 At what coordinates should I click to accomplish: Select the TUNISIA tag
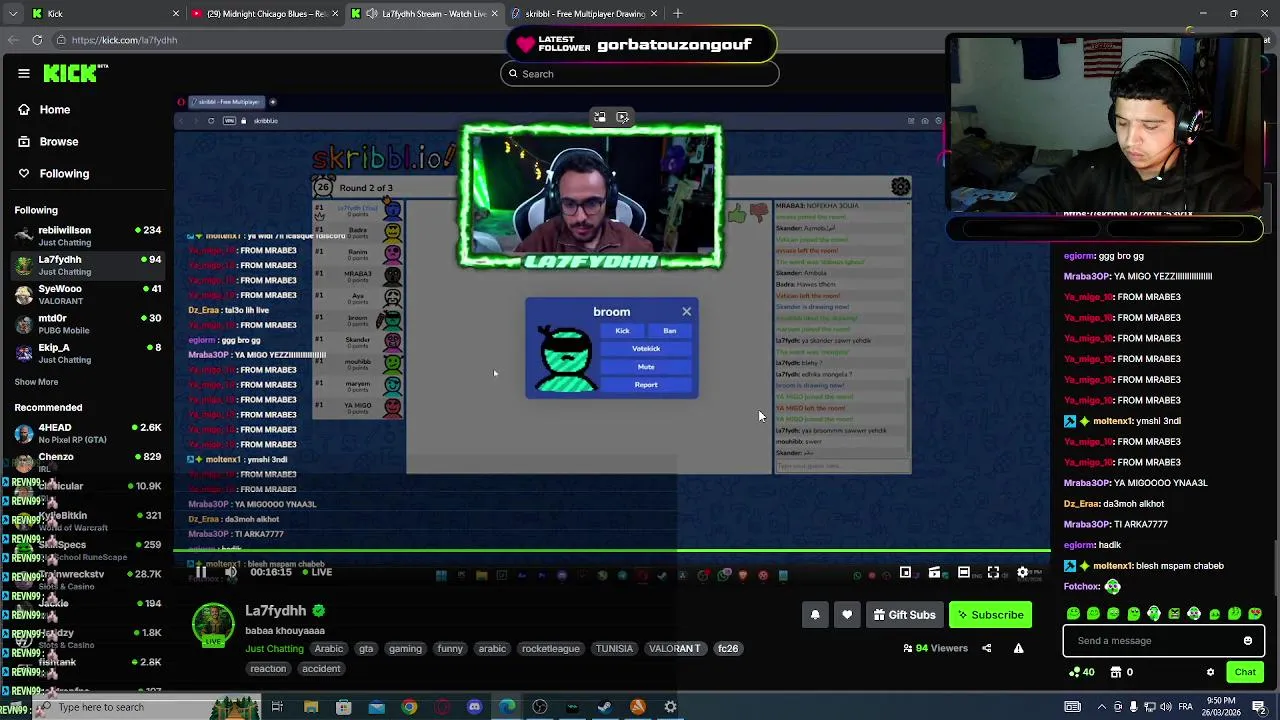(614, 649)
